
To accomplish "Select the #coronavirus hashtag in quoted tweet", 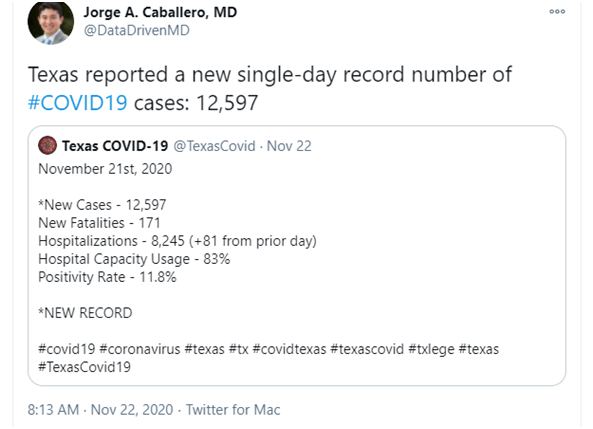I will (x=140, y=349).
